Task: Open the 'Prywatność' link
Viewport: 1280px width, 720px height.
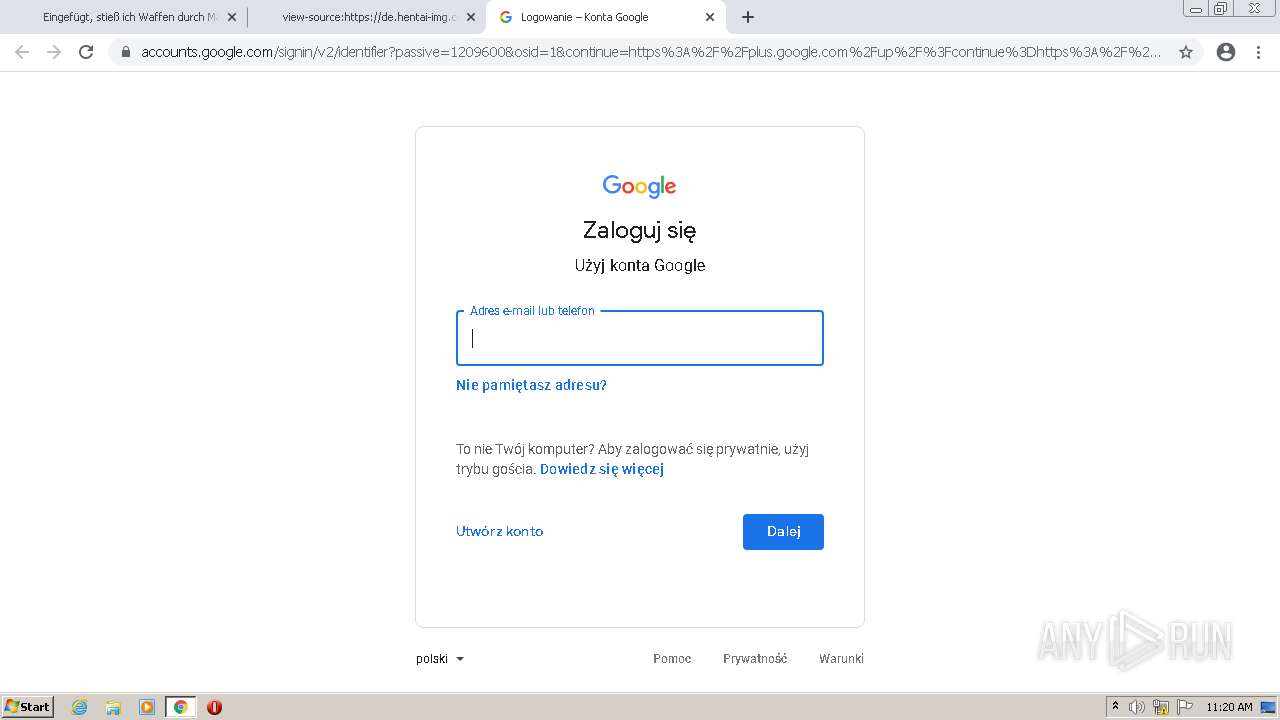Action: coord(755,659)
